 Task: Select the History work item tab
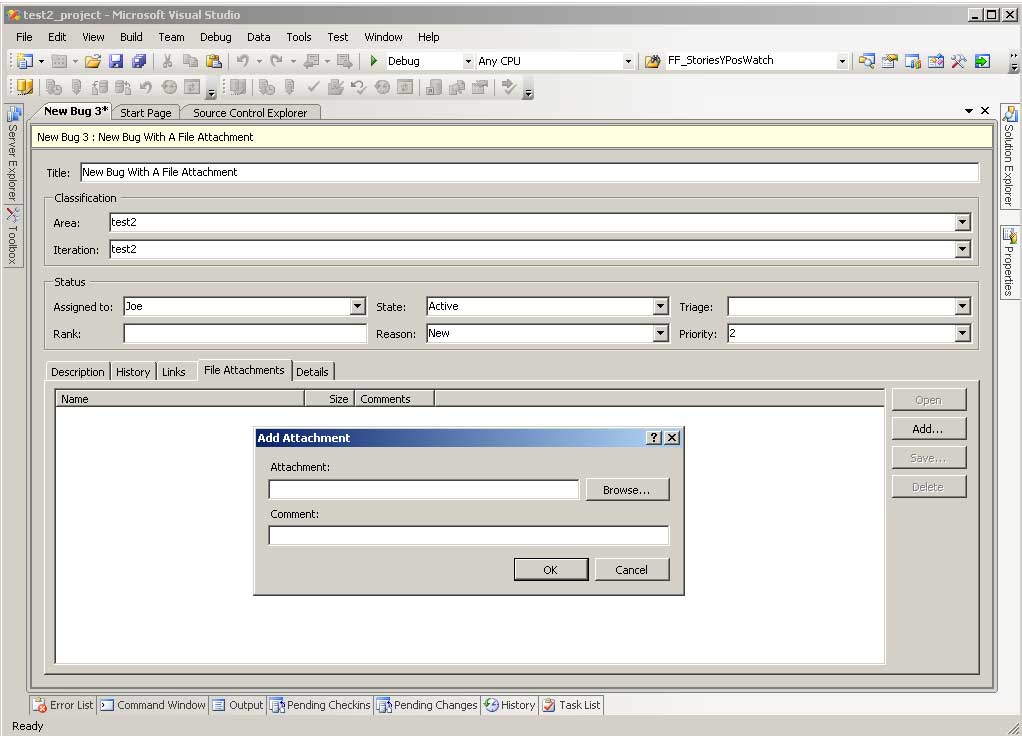point(133,372)
